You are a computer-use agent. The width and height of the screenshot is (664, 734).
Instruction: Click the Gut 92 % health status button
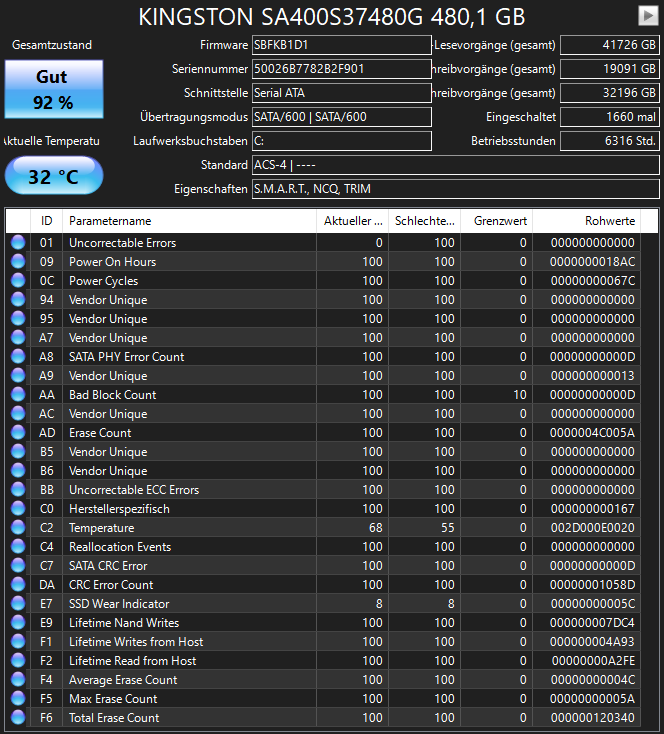click(54, 89)
